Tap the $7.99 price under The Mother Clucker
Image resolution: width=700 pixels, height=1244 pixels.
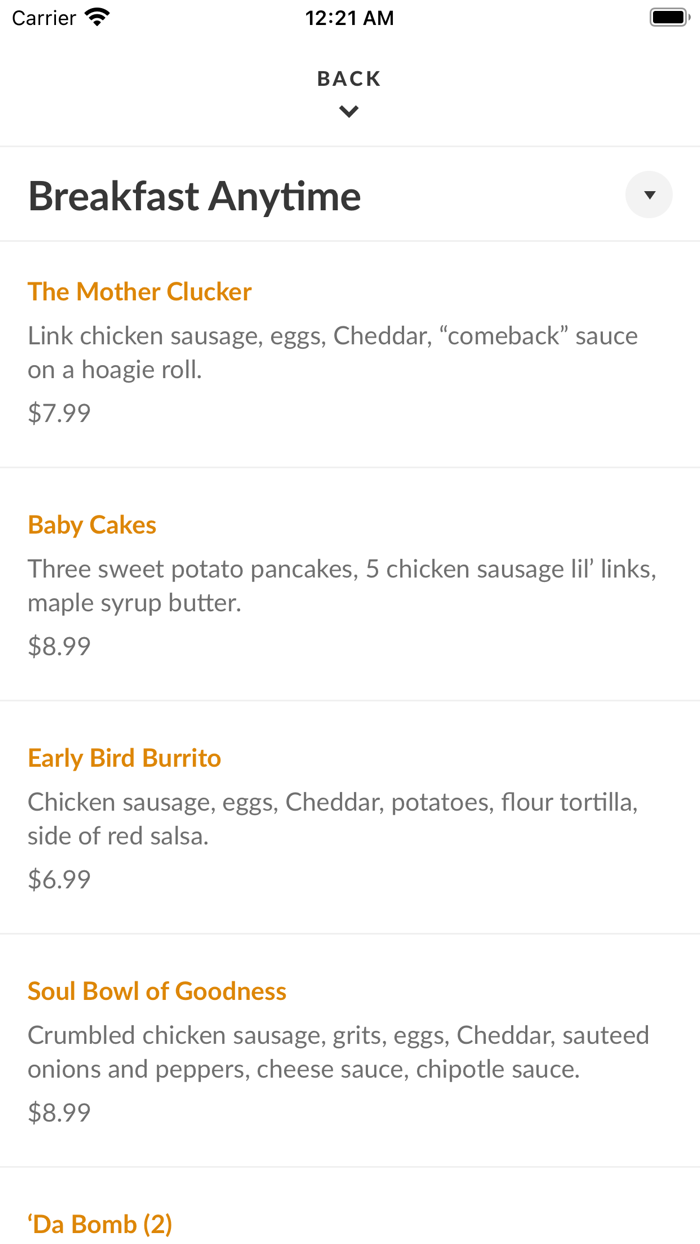59,412
